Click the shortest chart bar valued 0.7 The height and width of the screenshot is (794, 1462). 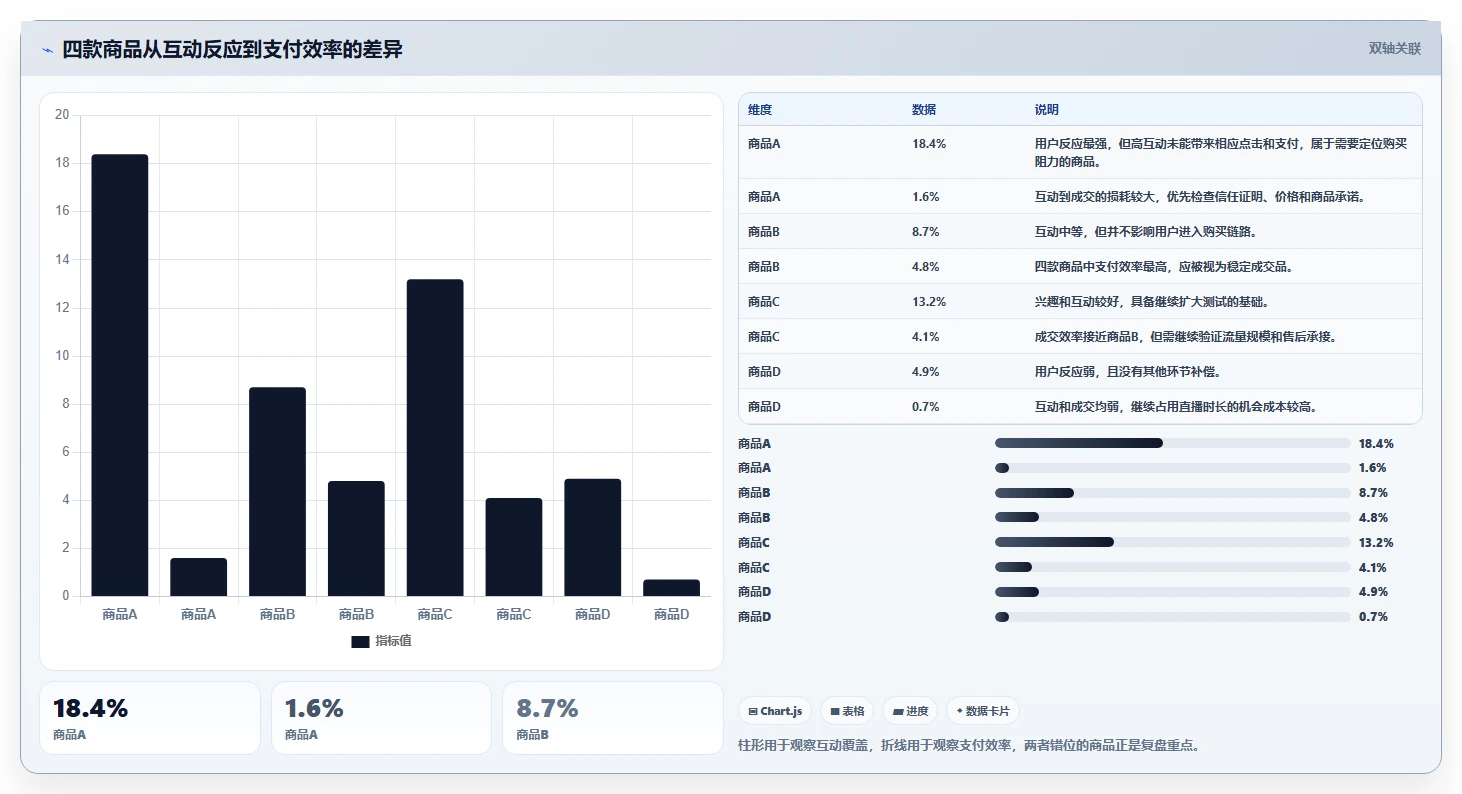[672, 588]
